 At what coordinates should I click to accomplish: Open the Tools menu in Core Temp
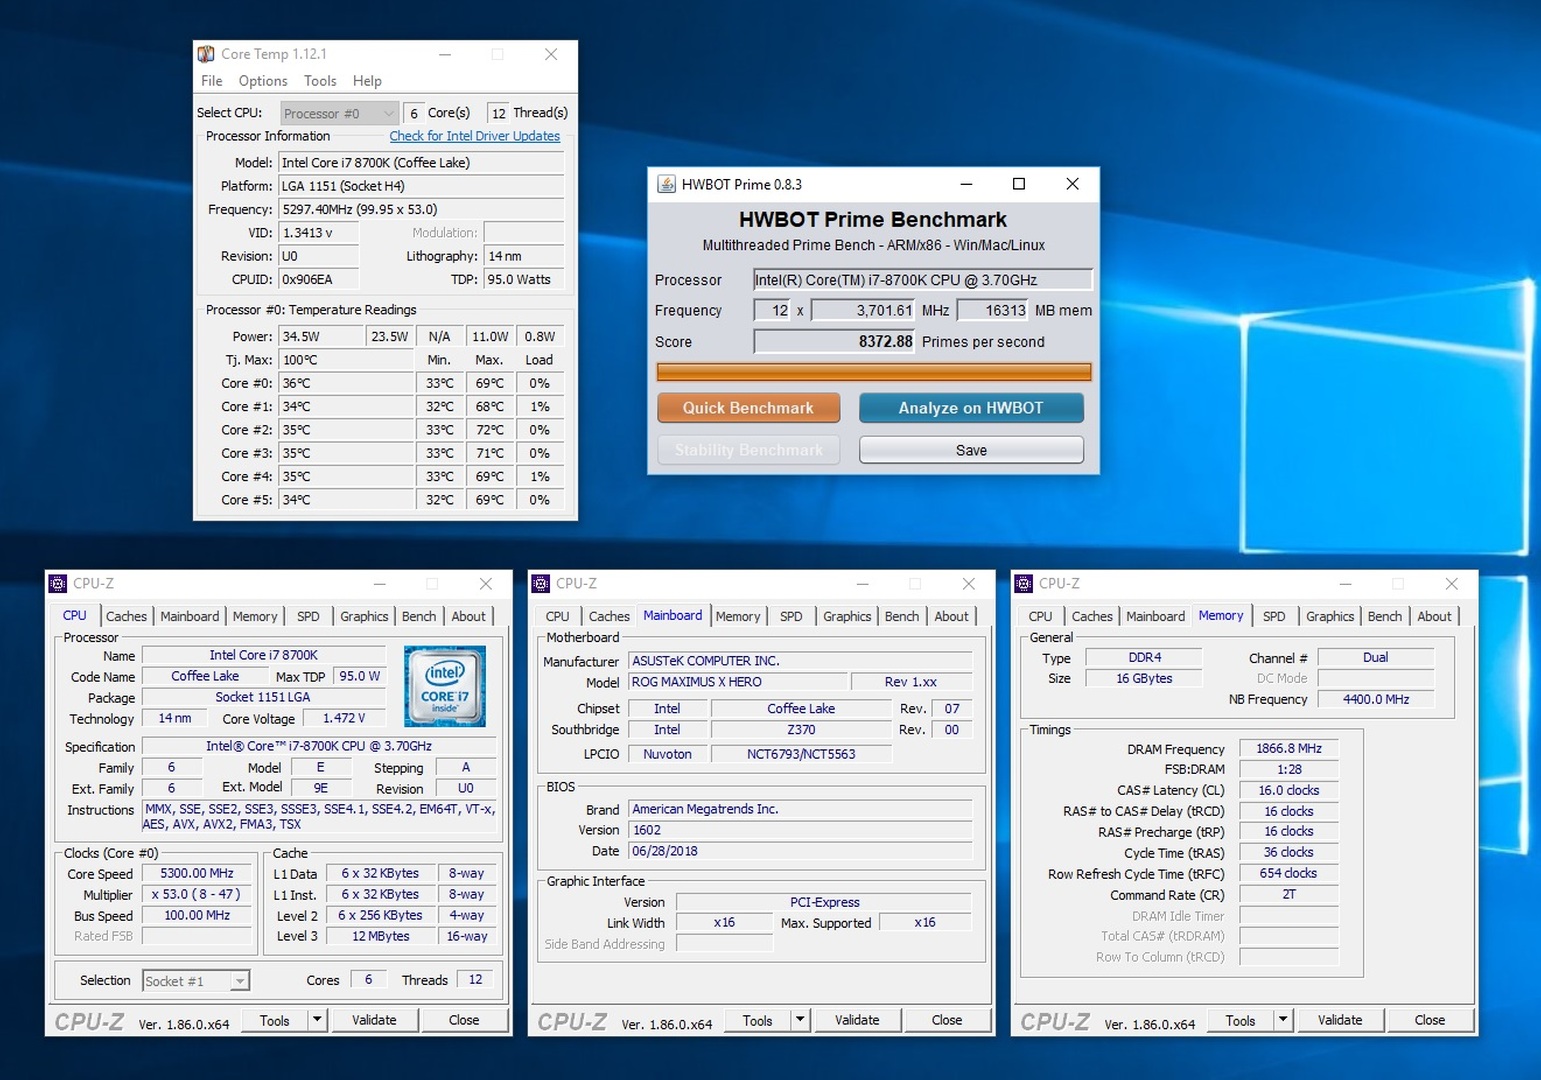click(320, 81)
